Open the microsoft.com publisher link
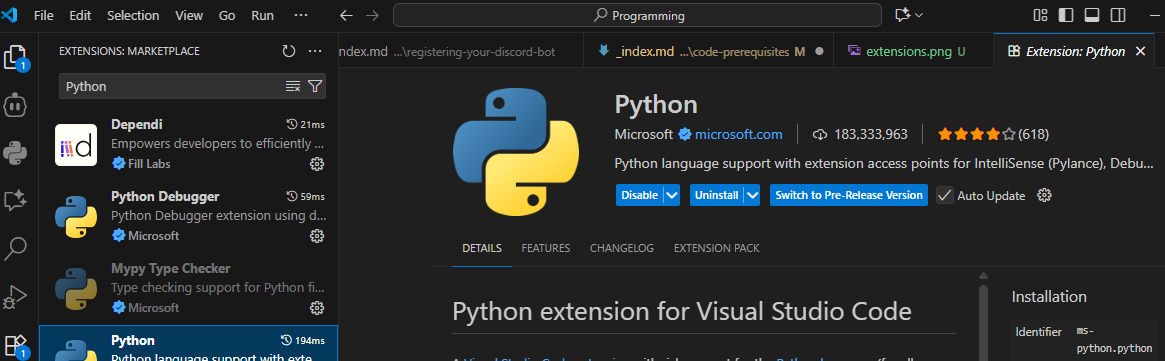This screenshot has width=1165, height=361. click(739, 134)
